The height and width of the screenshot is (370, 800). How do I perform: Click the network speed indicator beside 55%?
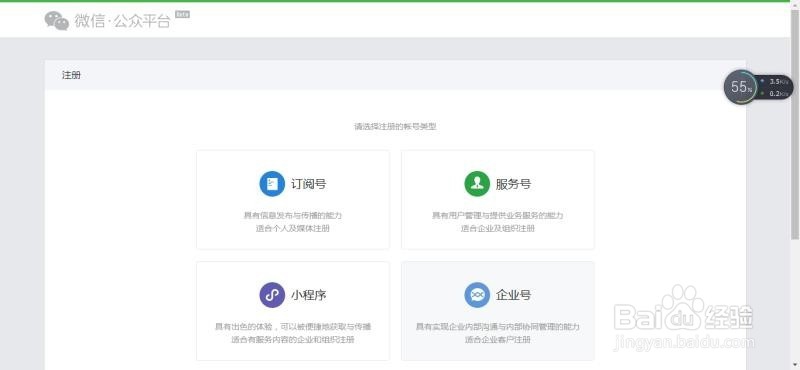click(x=776, y=87)
